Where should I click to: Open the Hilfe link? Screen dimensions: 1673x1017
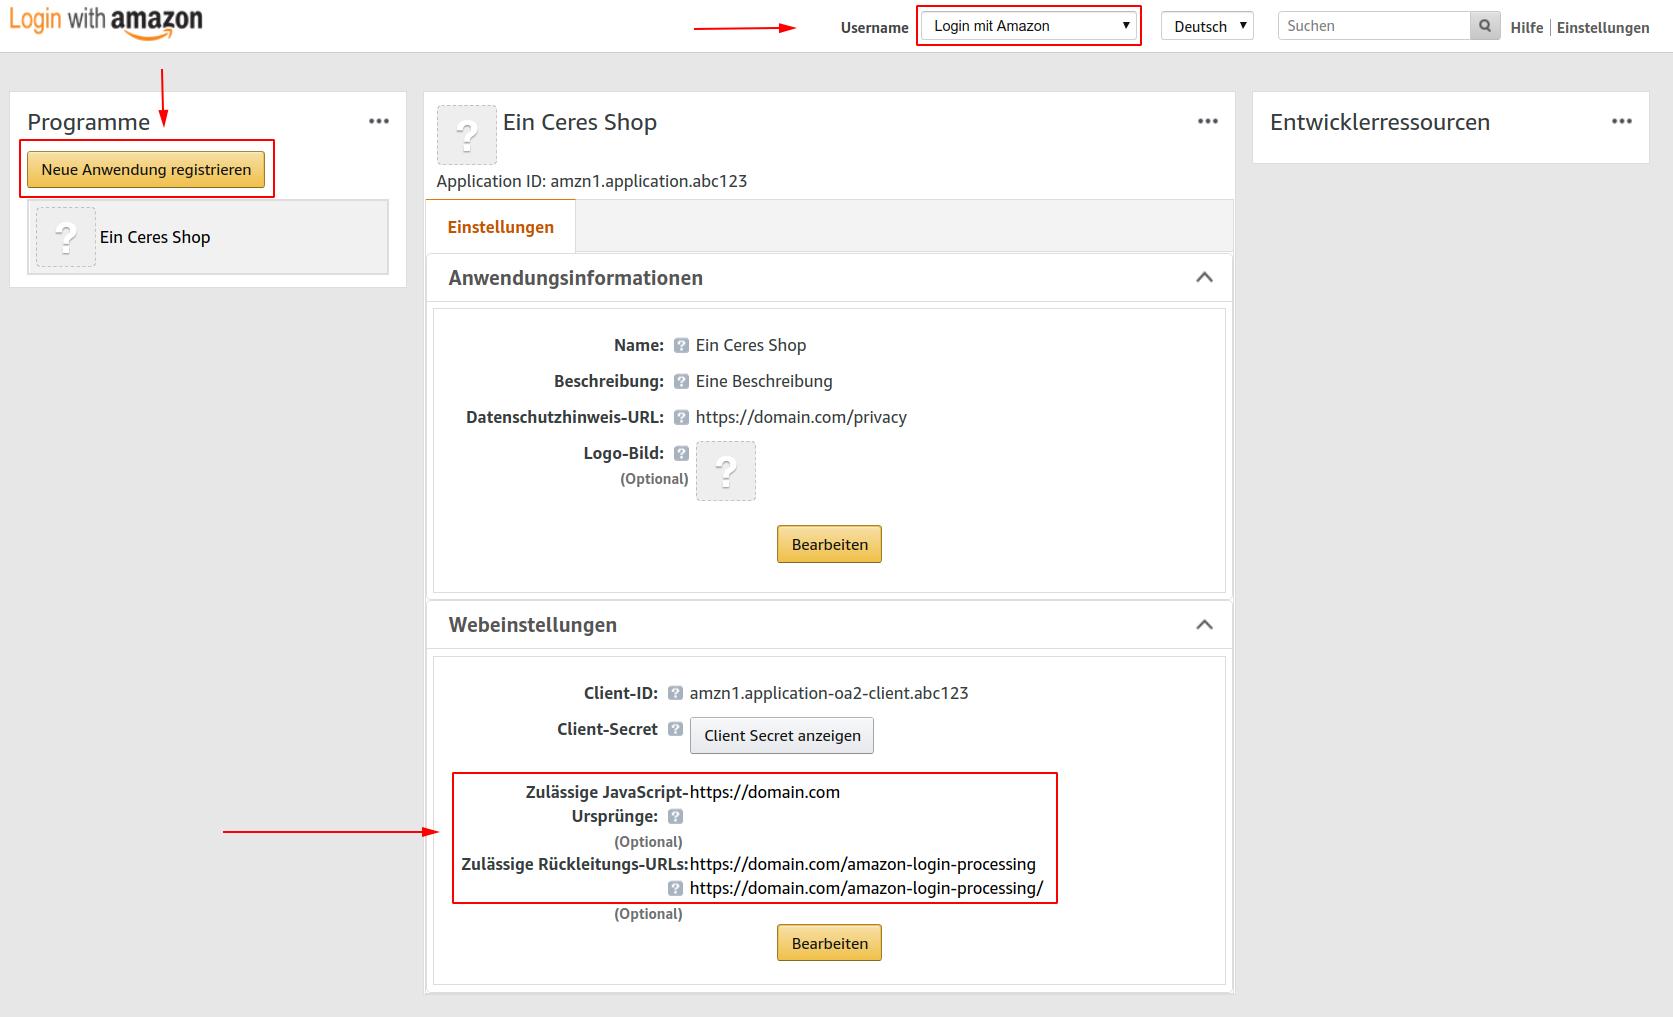tap(1527, 27)
